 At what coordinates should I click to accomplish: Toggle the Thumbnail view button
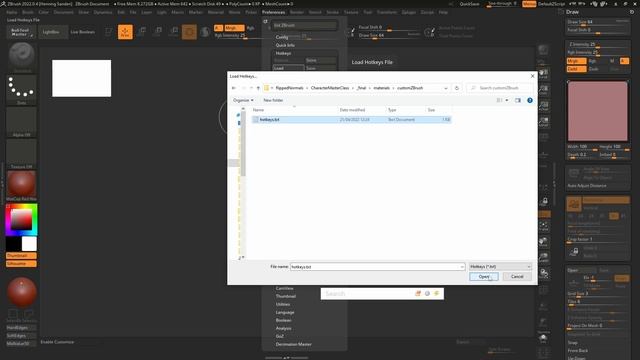[21, 256]
